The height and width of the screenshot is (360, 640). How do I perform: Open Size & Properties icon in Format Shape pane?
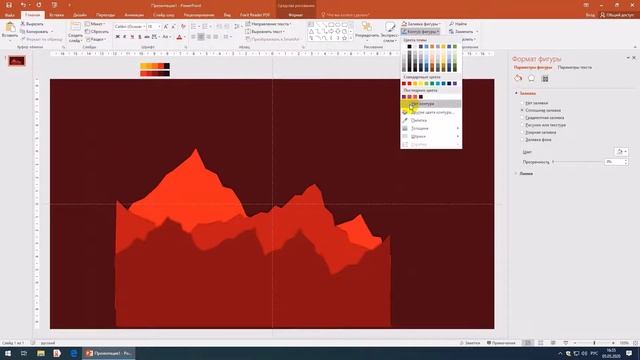[545, 78]
